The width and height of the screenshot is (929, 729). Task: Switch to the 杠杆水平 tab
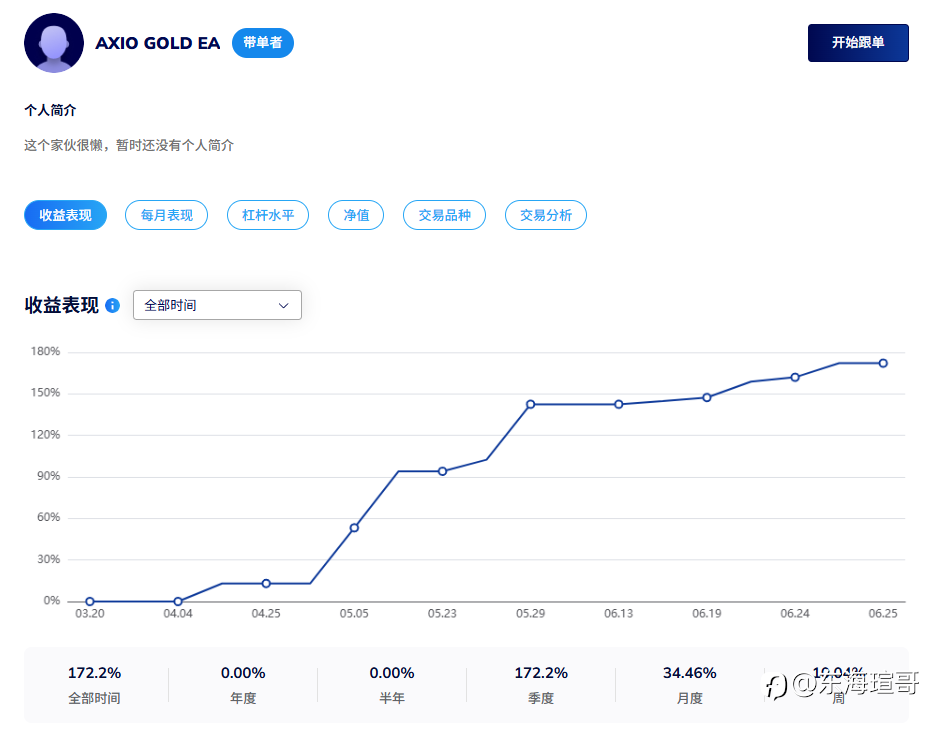268,215
